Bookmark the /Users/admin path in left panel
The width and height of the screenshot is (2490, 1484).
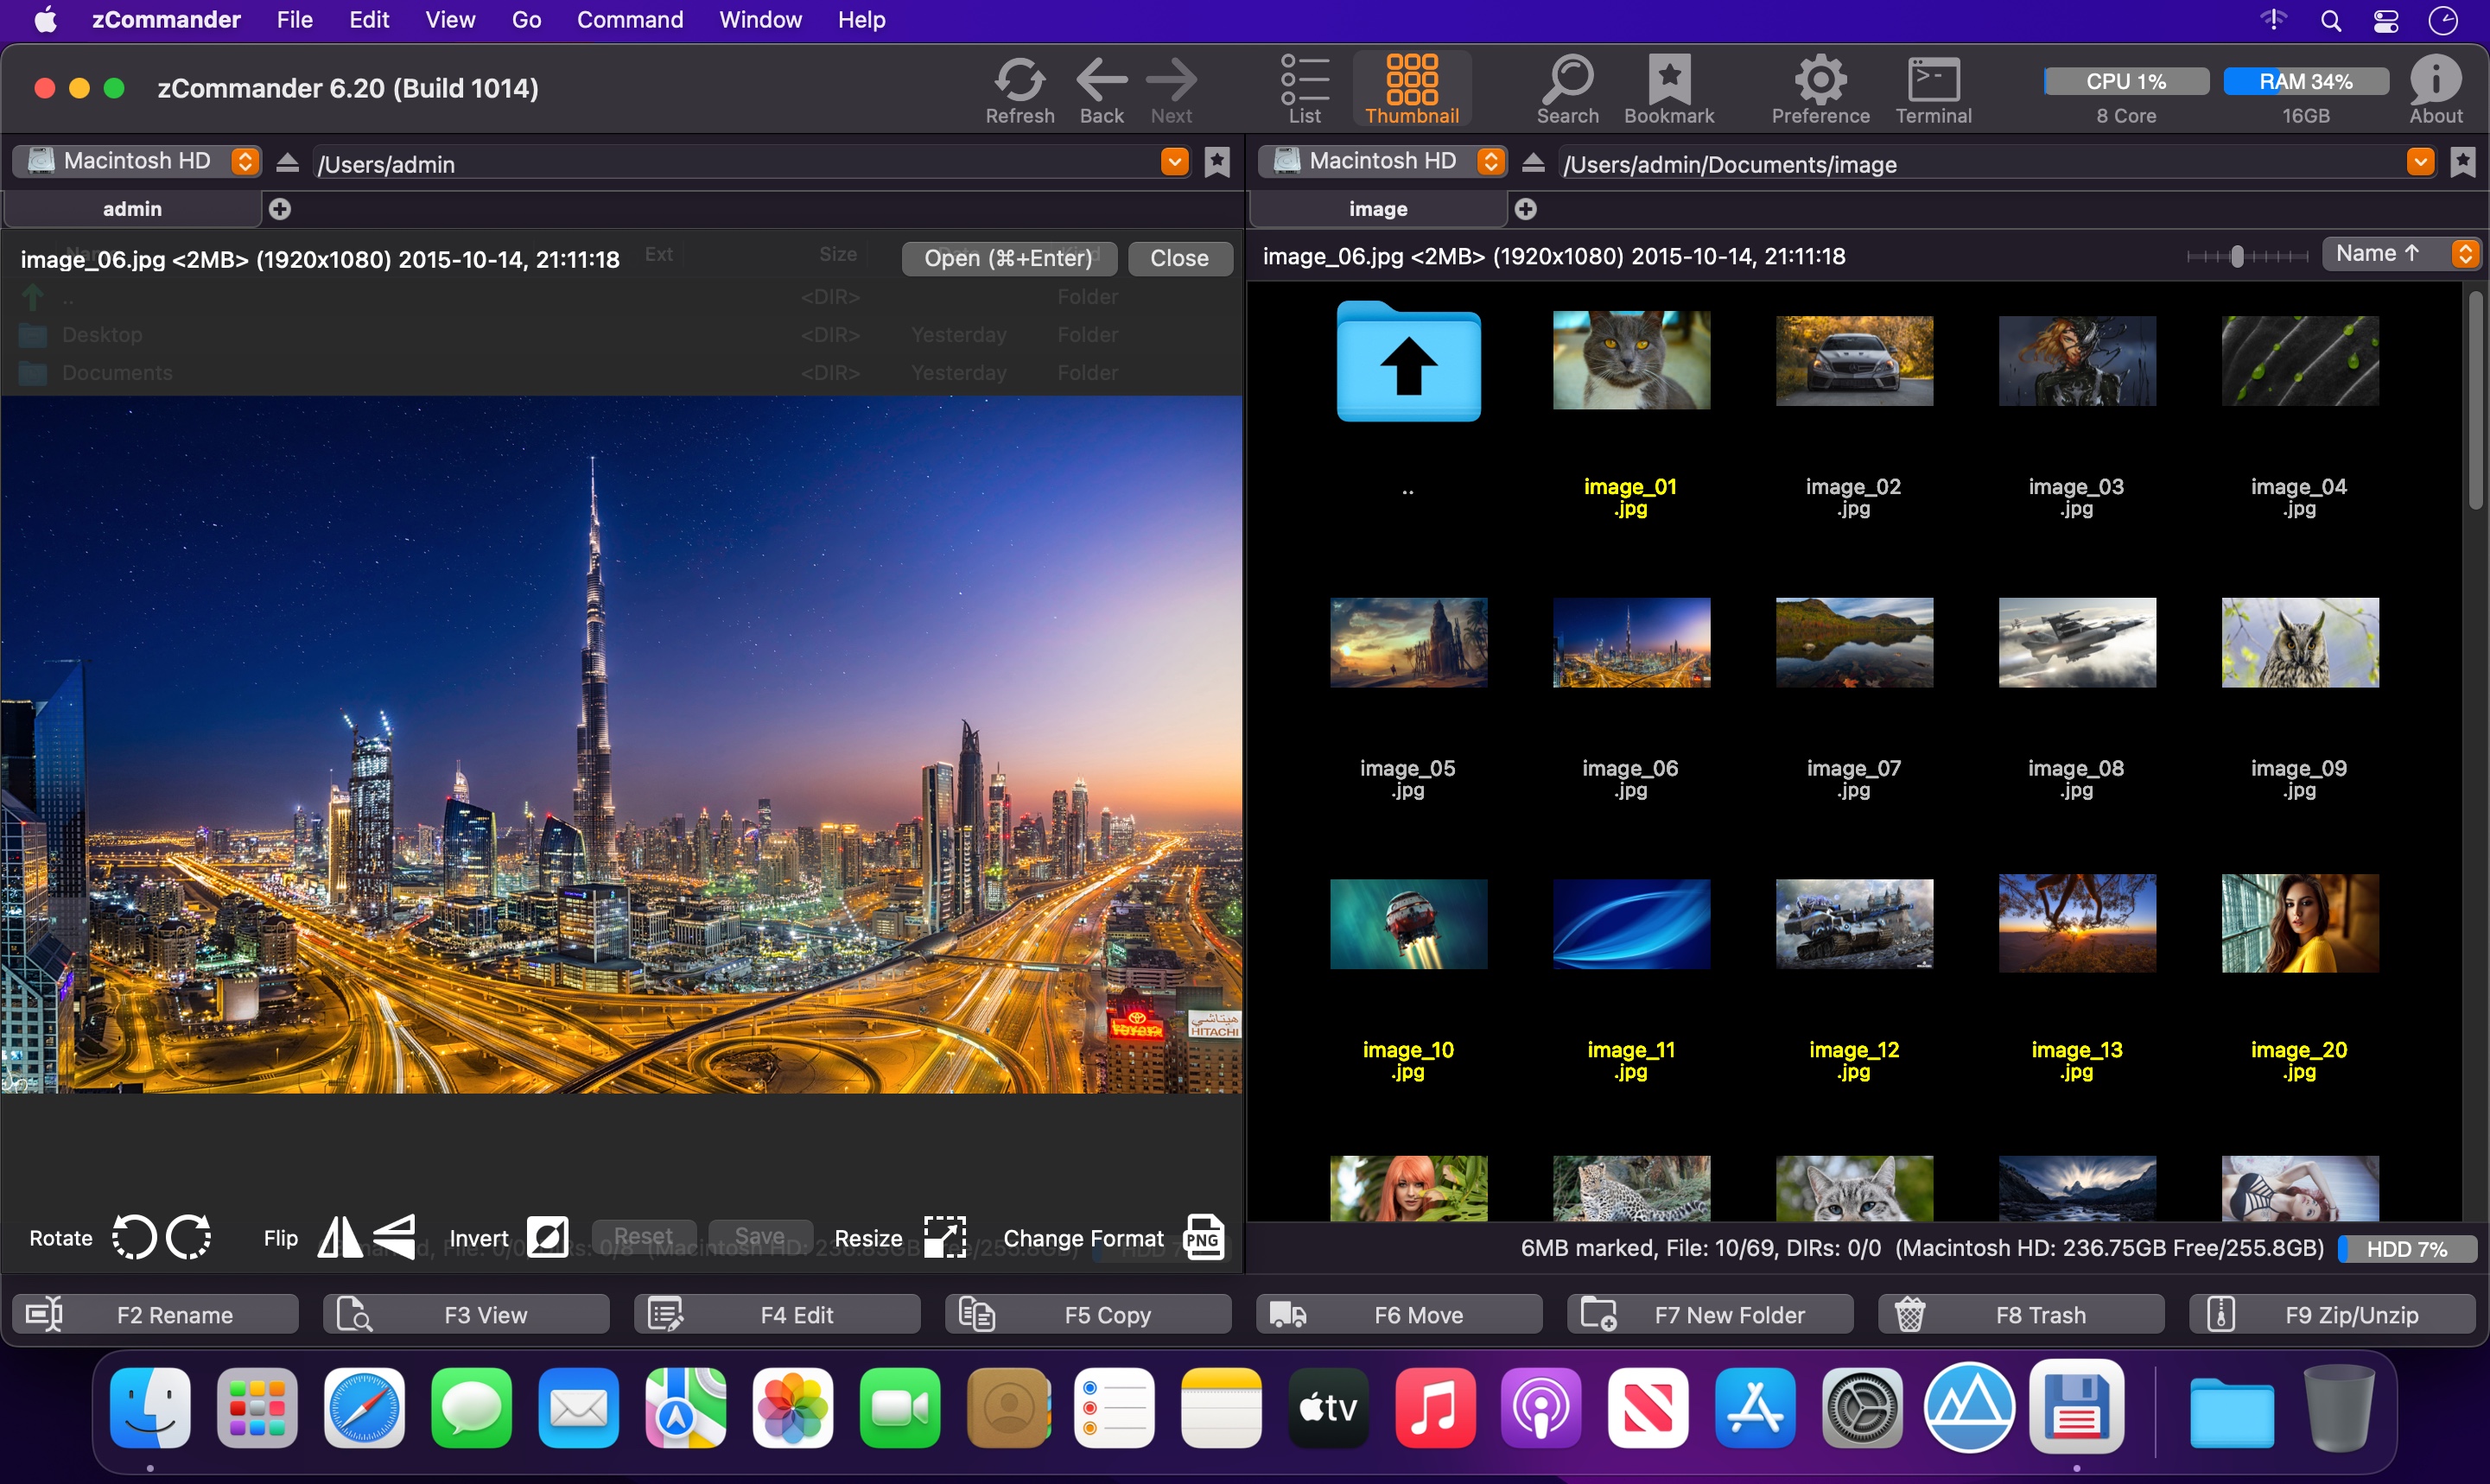click(1216, 162)
